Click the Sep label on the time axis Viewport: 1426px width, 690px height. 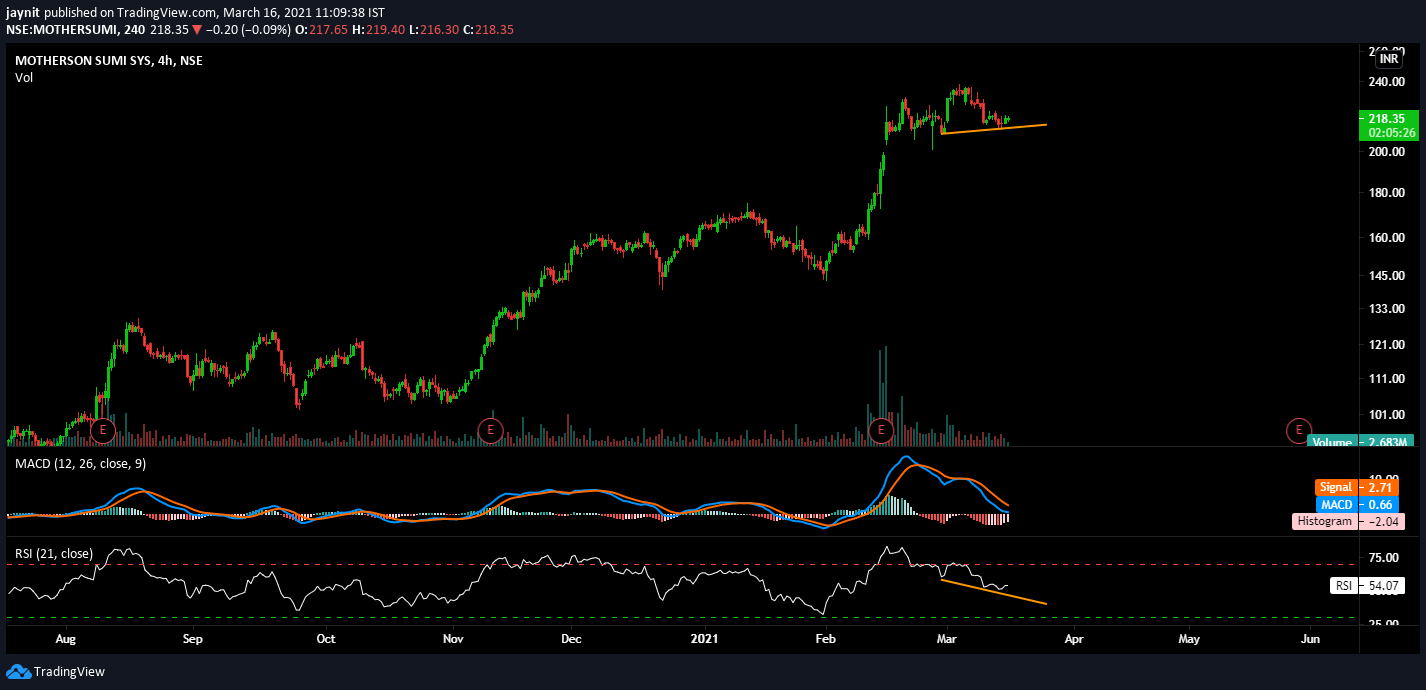tap(193, 637)
